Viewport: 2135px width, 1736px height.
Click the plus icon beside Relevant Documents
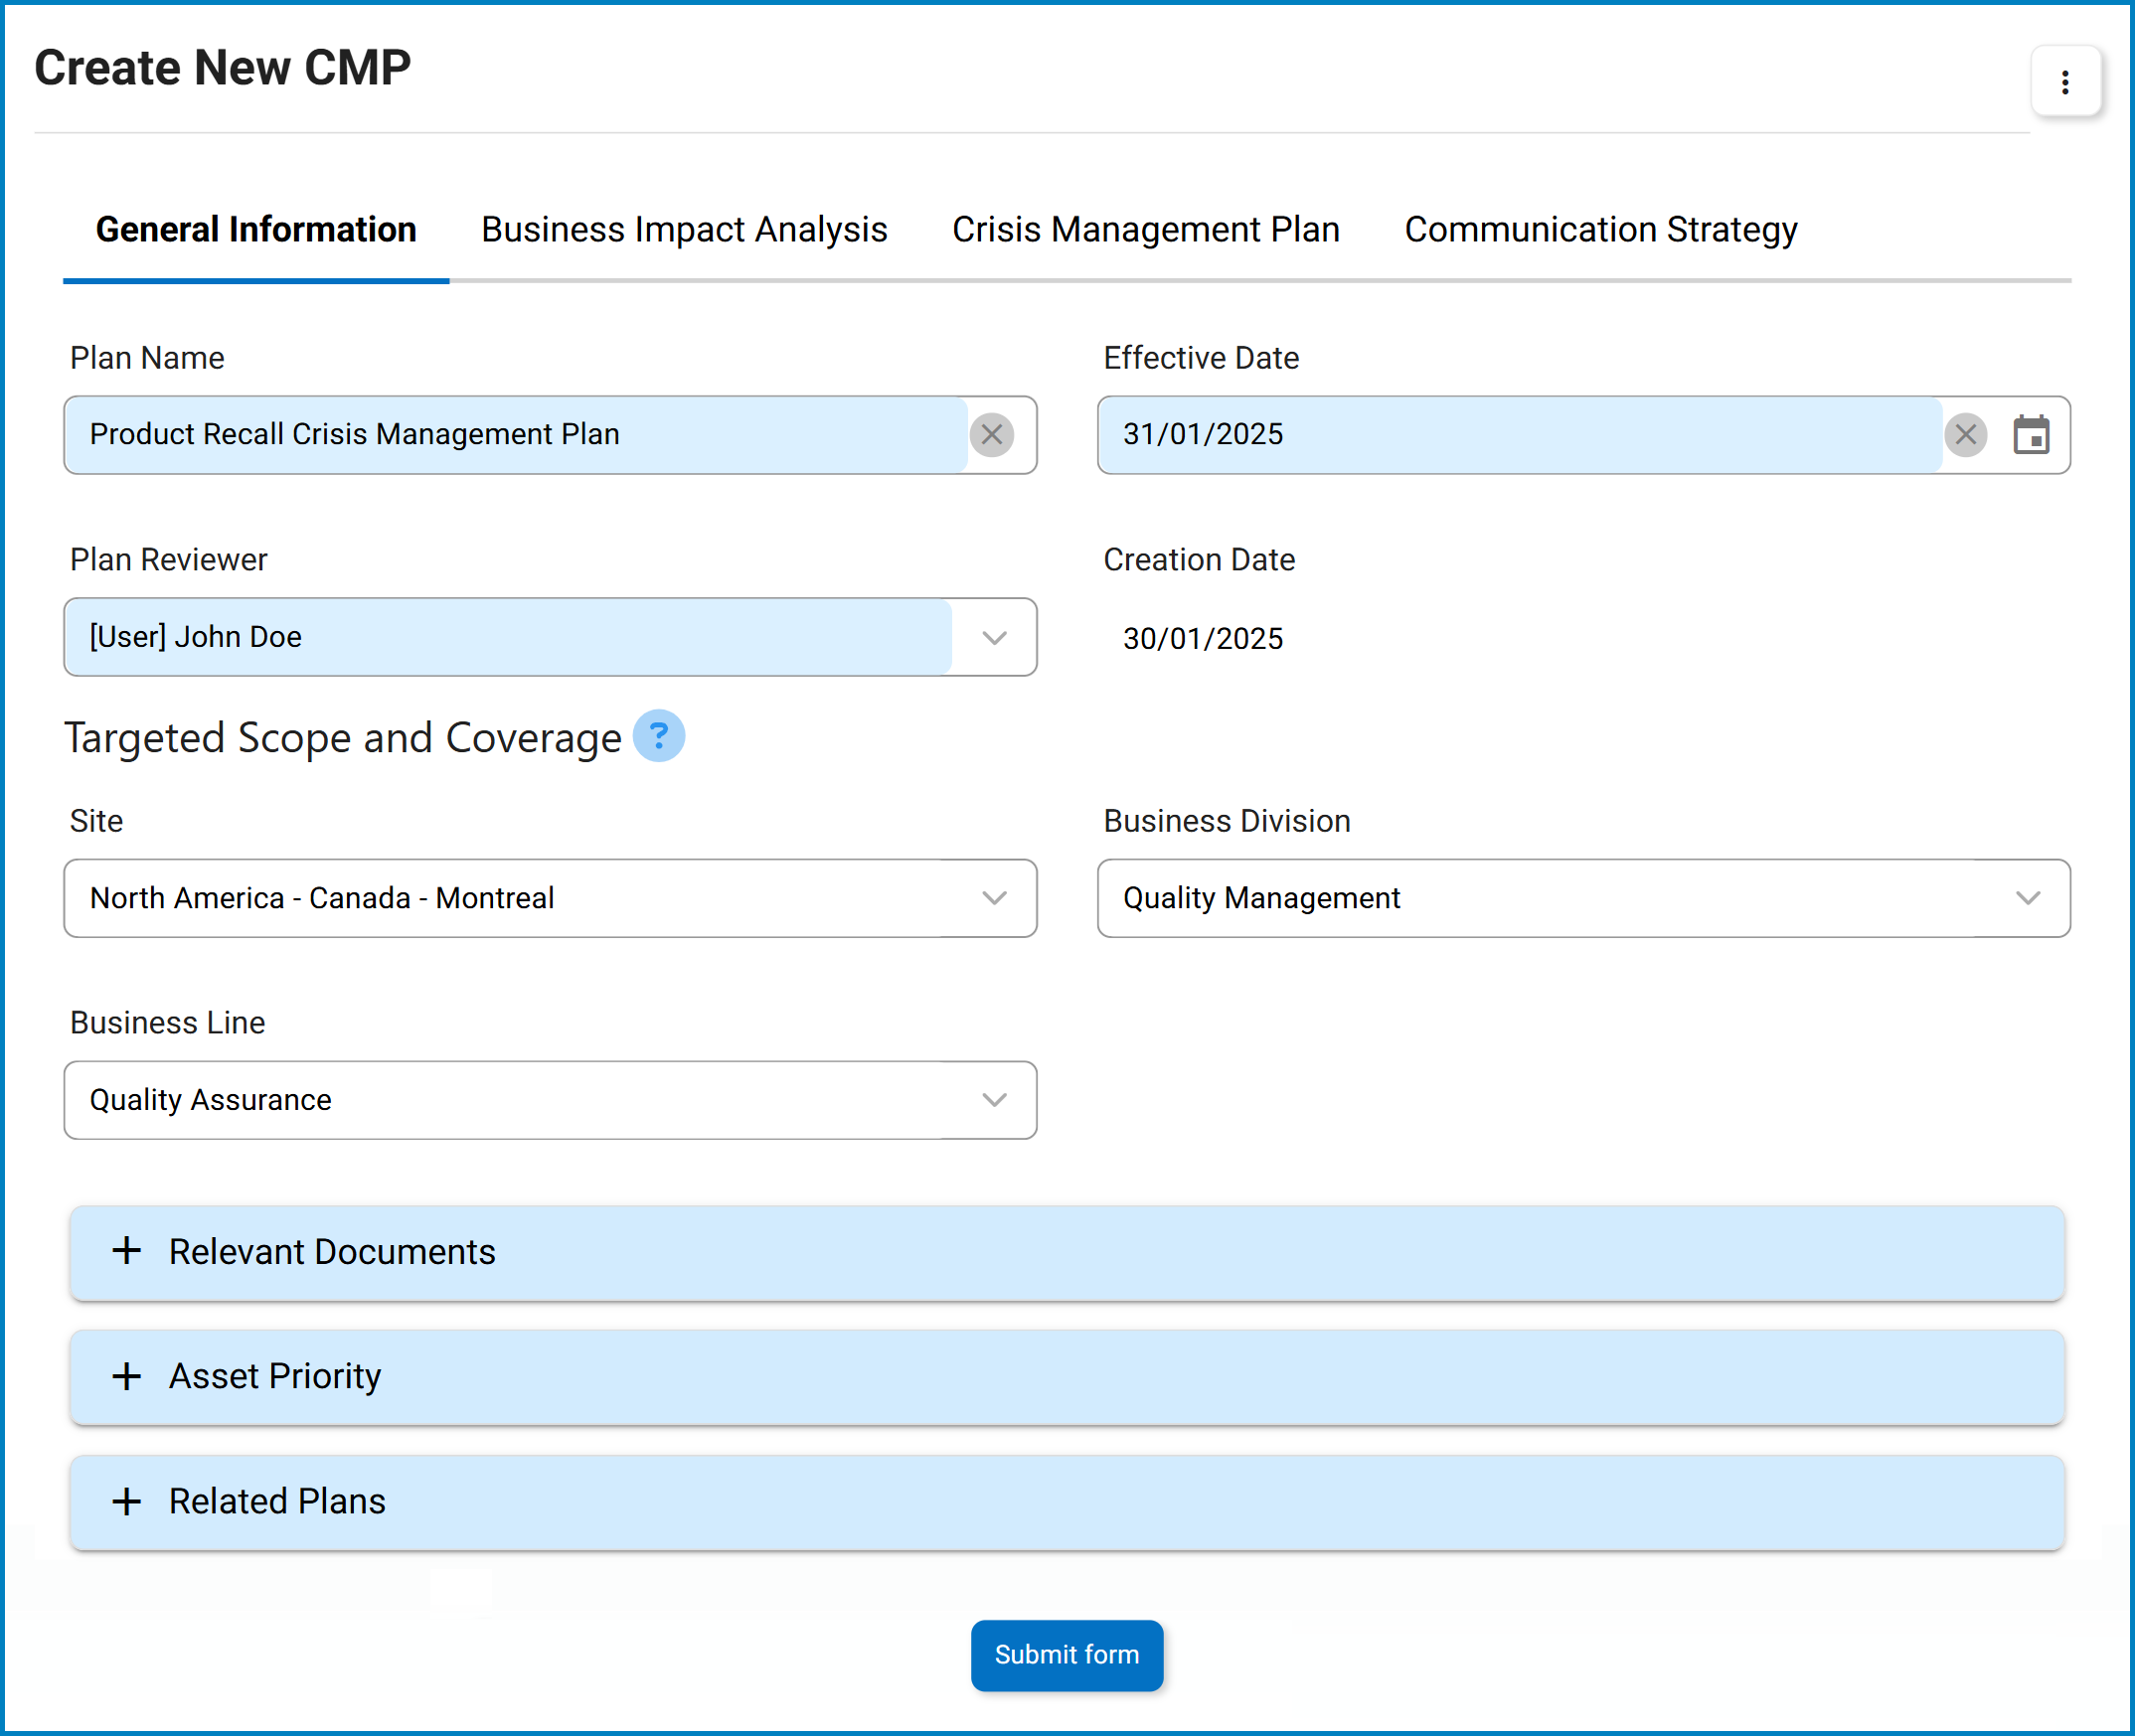click(127, 1251)
